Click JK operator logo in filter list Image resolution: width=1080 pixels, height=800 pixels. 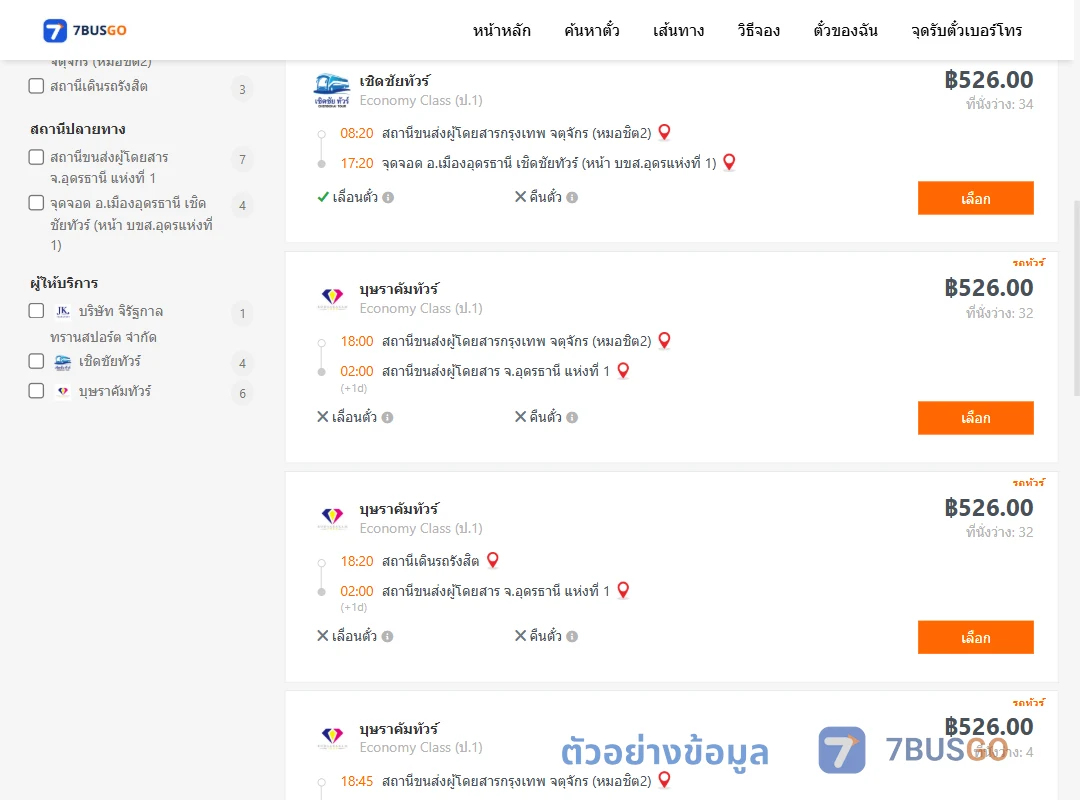[x=63, y=311]
